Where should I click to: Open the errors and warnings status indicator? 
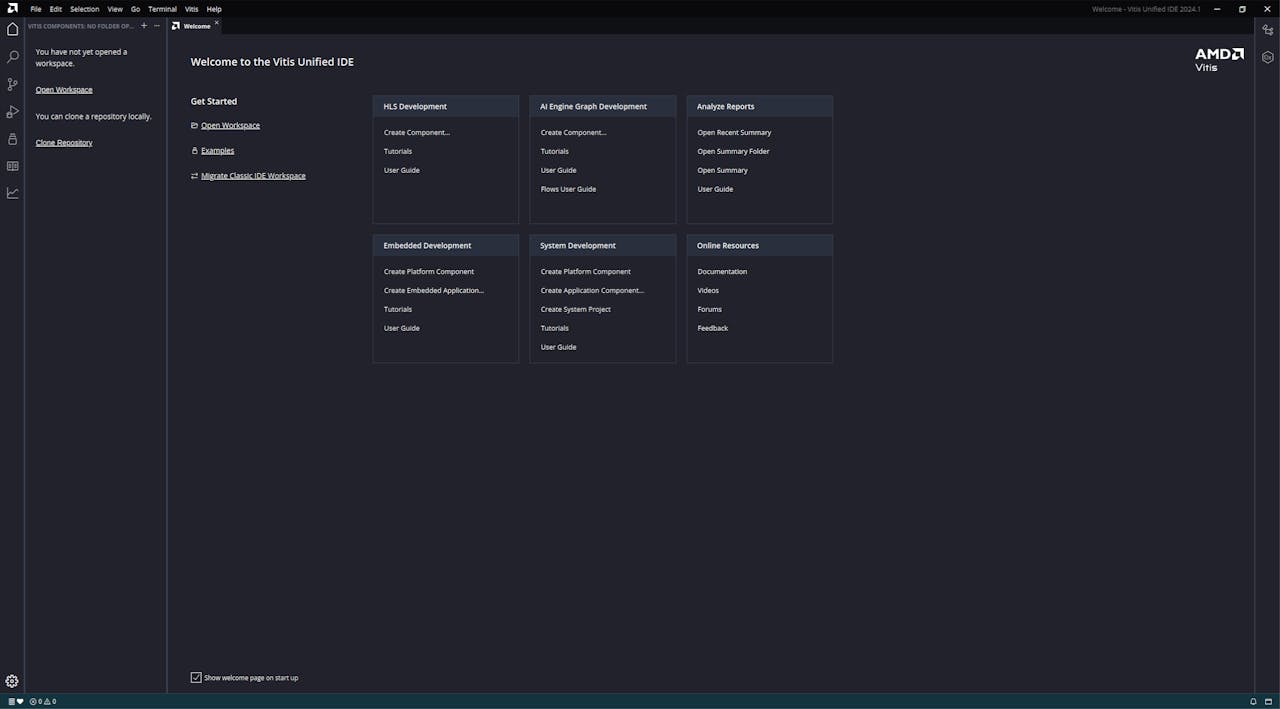coord(43,702)
